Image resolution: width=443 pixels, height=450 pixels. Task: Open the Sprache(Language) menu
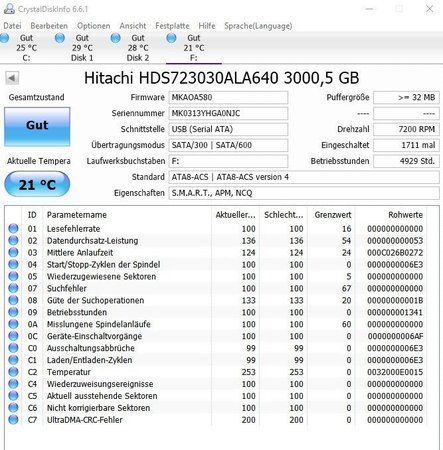pos(258,26)
